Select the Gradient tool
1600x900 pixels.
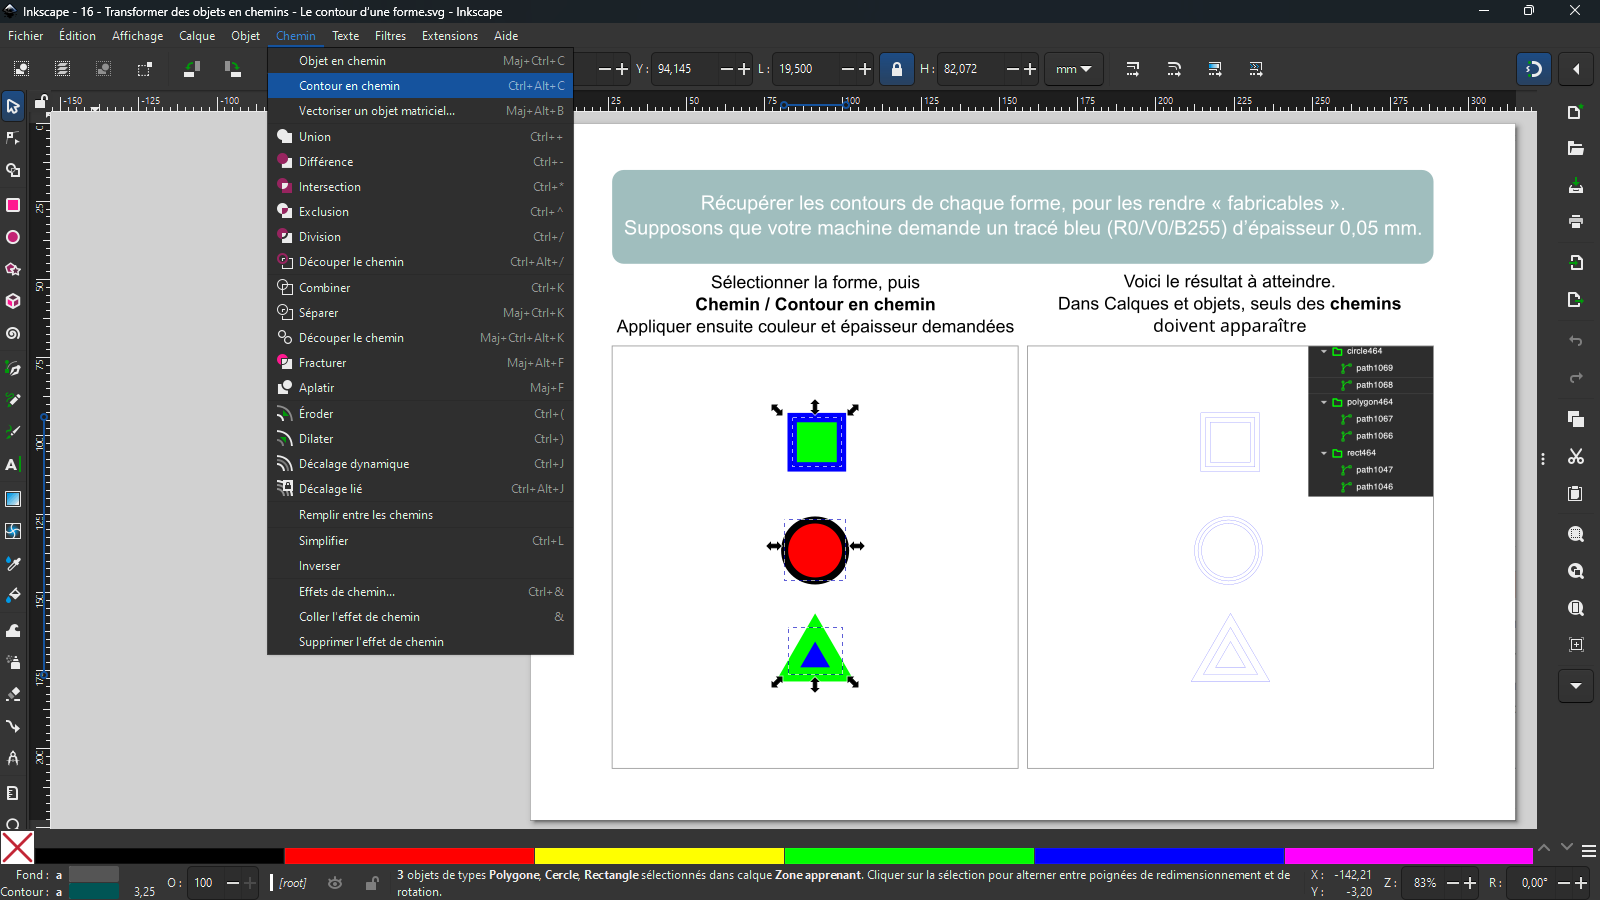coord(13,499)
